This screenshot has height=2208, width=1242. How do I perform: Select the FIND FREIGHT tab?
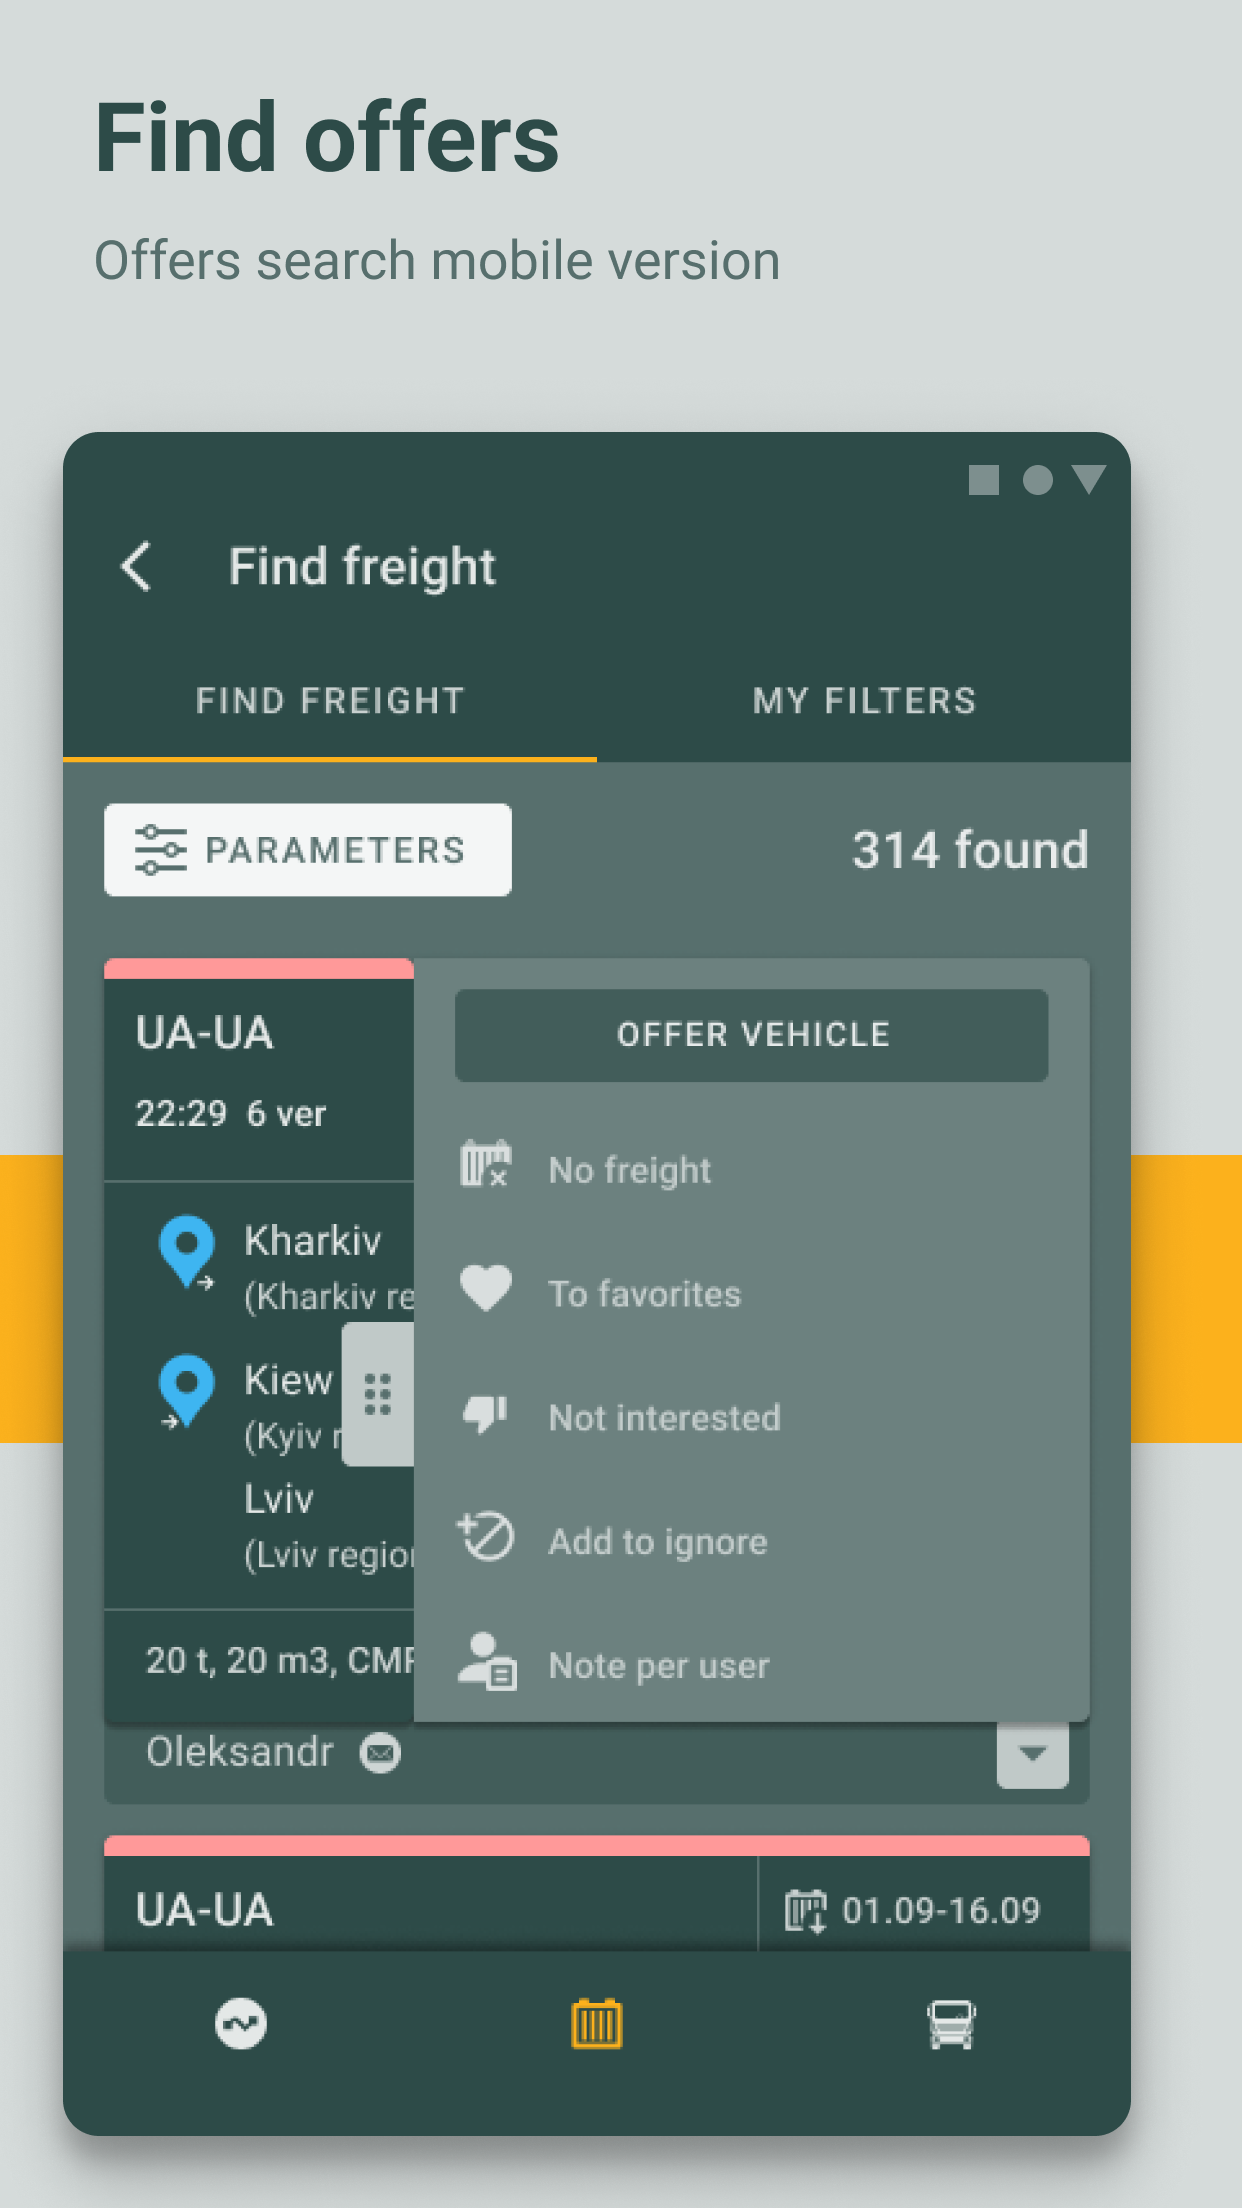tap(330, 701)
